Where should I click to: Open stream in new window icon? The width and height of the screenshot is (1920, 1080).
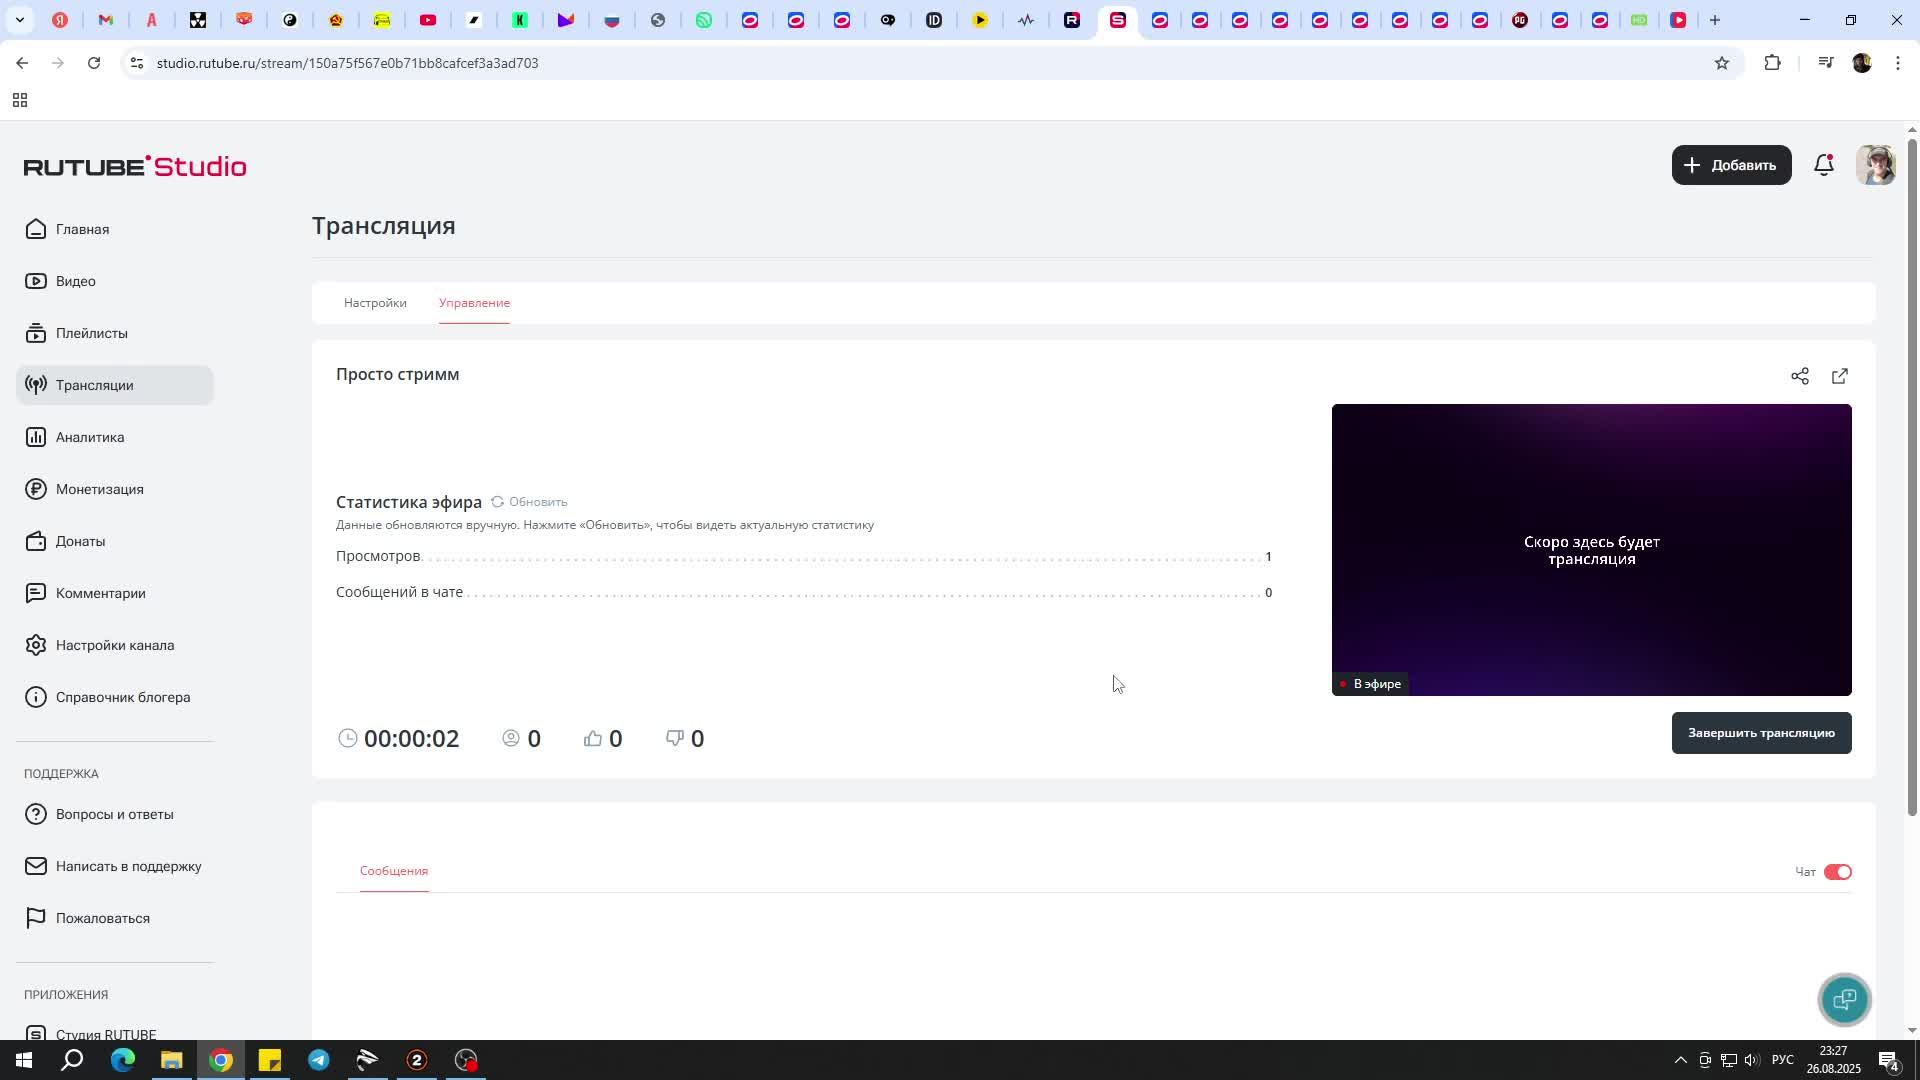coord(1840,376)
